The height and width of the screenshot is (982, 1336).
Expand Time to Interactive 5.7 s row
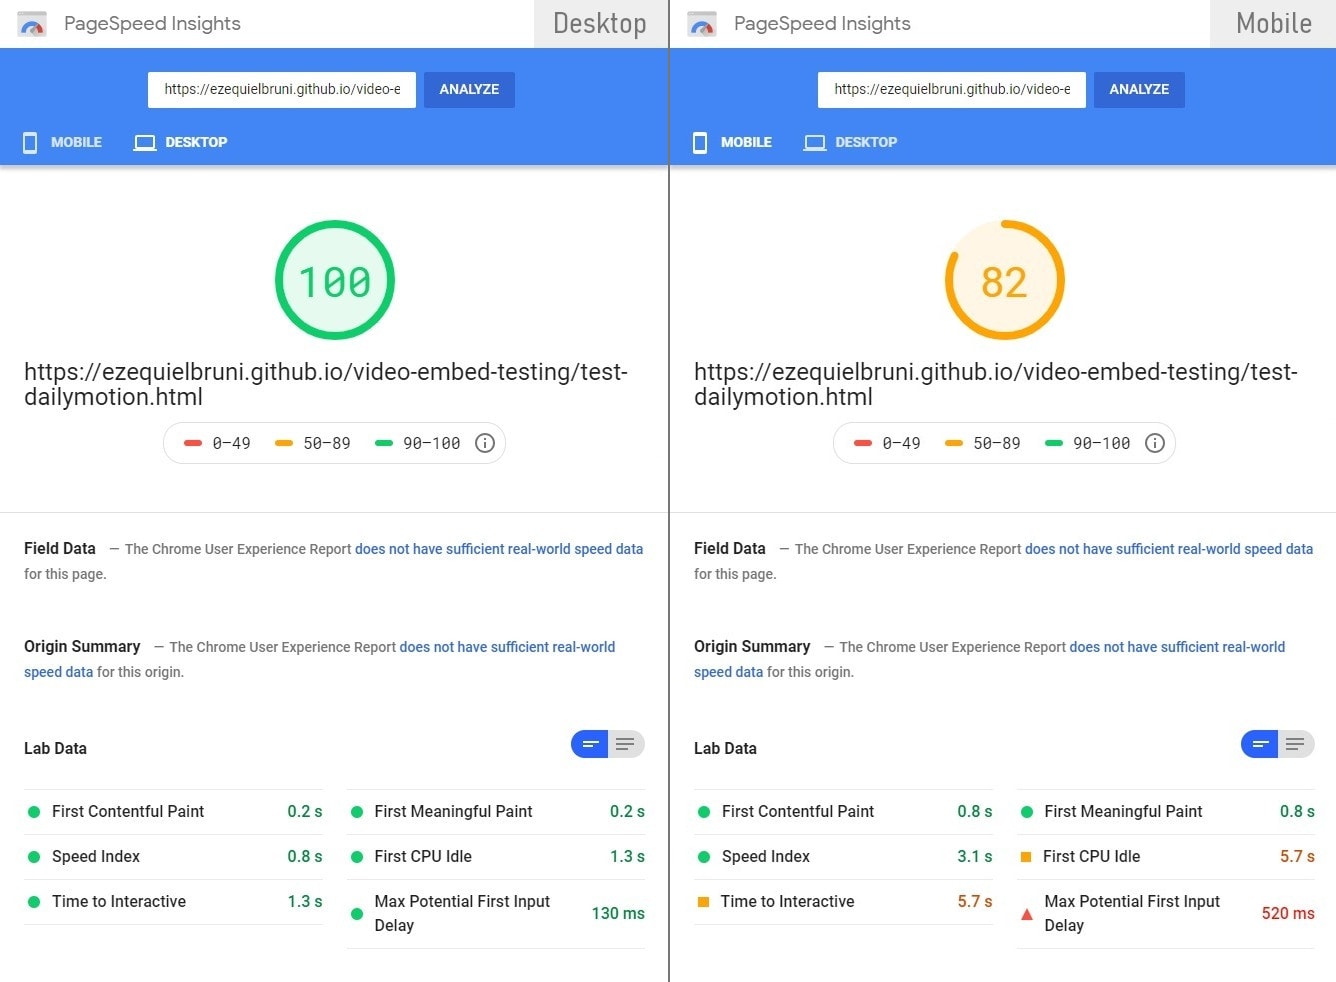[844, 902]
